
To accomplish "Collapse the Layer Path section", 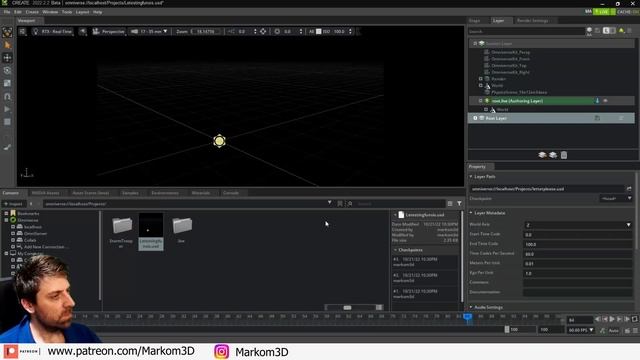I will tap(471, 177).
